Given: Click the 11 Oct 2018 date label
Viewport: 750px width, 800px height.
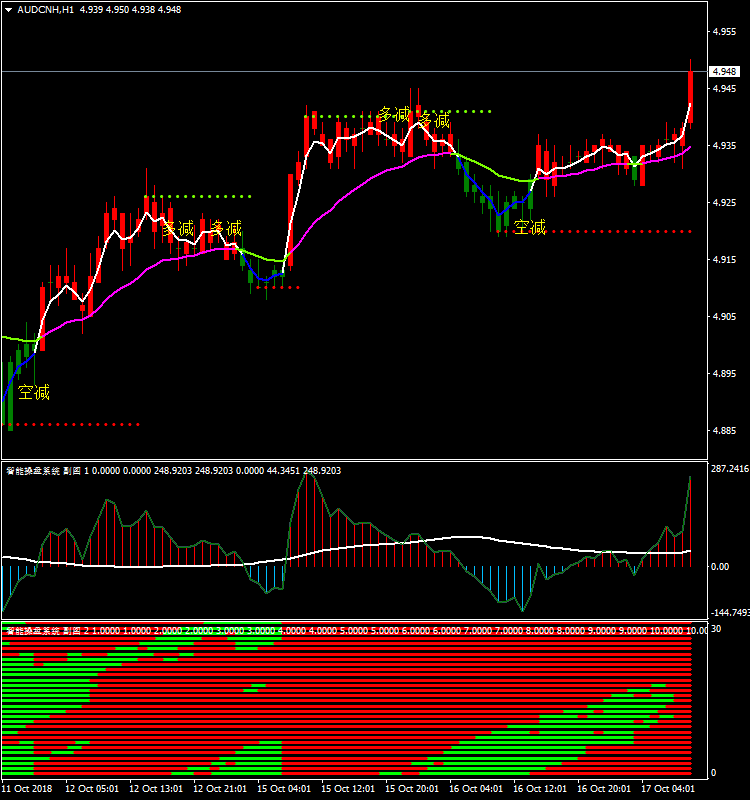Looking at the screenshot, I should point(28,788).
